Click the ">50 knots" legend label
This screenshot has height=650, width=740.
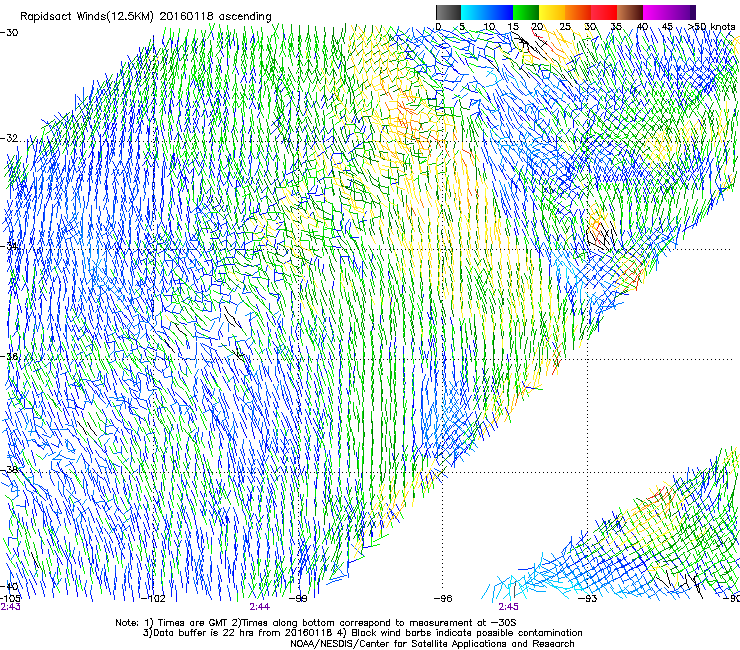[712, 27]
